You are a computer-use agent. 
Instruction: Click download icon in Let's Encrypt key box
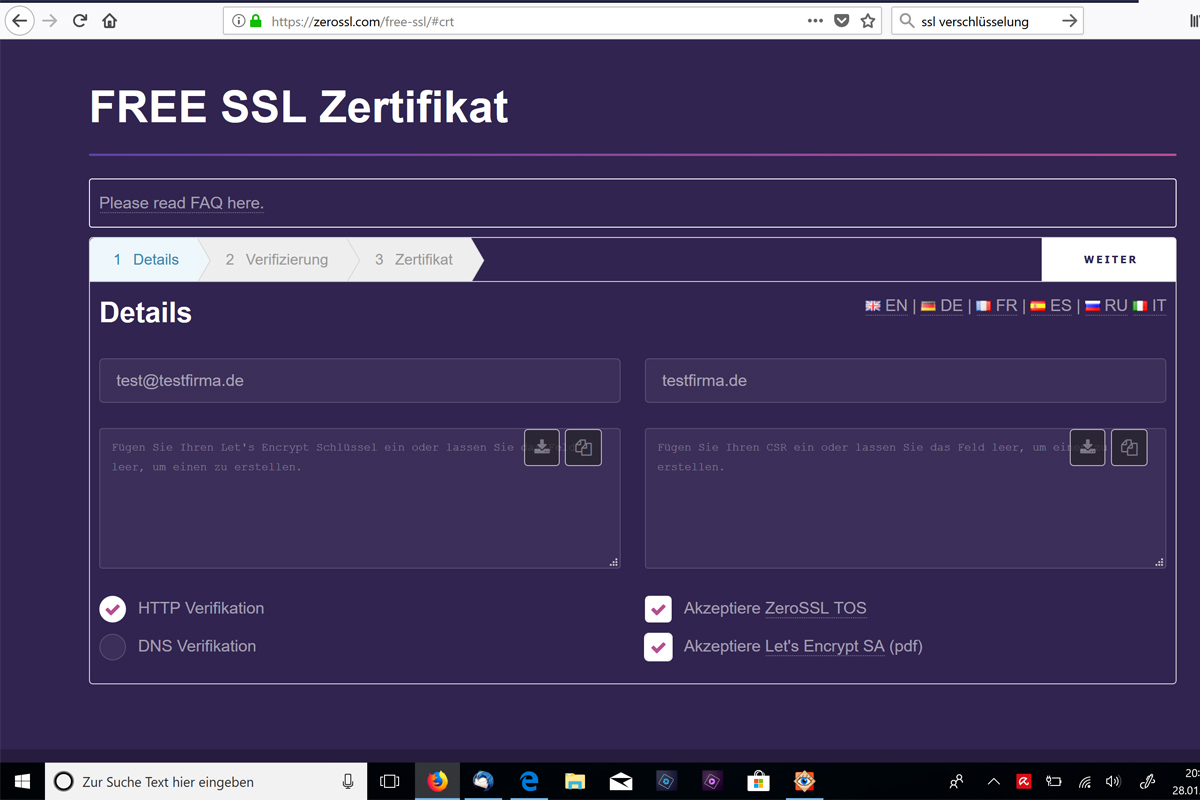(542, 447)
